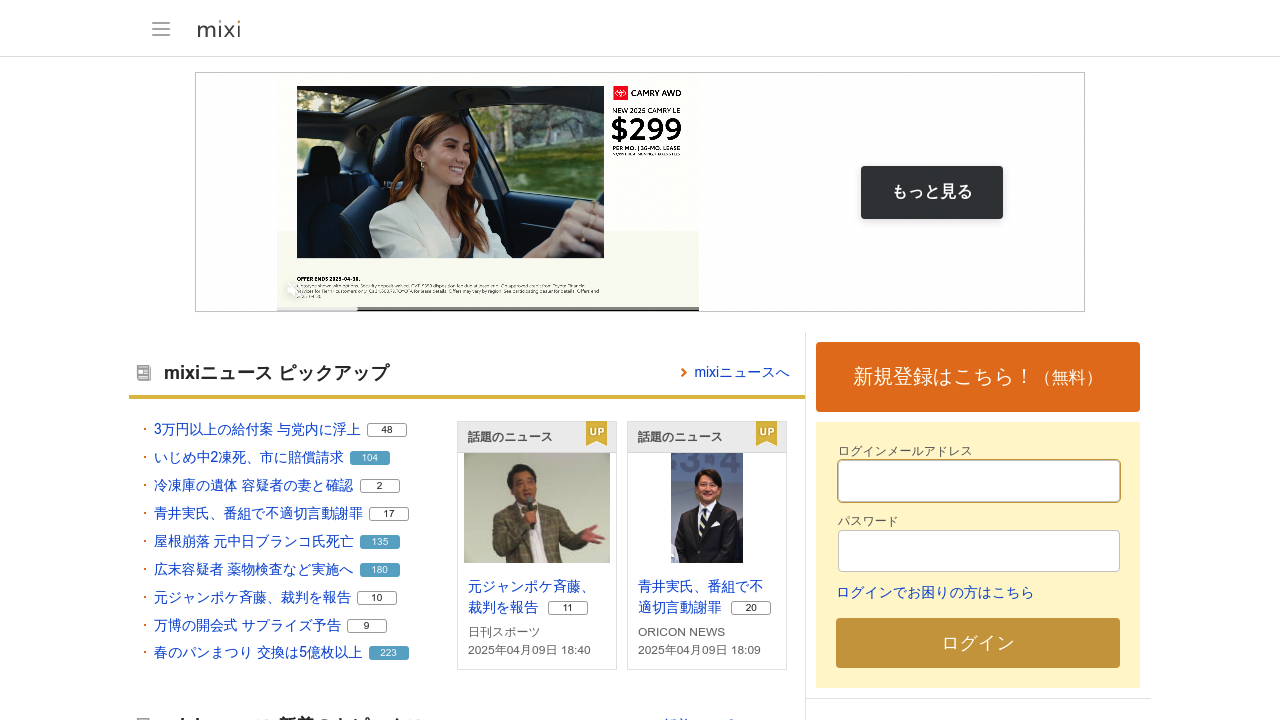Open thumbnail of 青井実氏 news card
Screen dimensions: 1280x720
click(x=707, y=508)
